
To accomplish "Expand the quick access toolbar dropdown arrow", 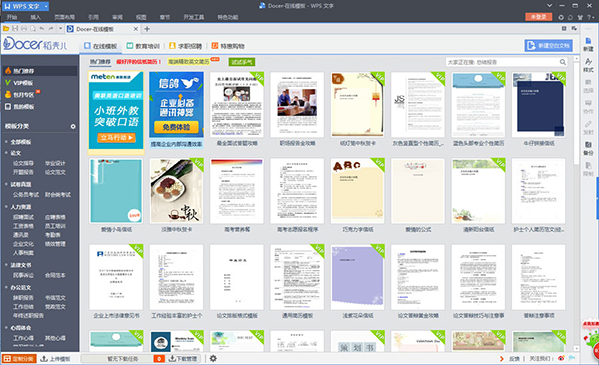I will pyautogui.click(x=60, y=29).
